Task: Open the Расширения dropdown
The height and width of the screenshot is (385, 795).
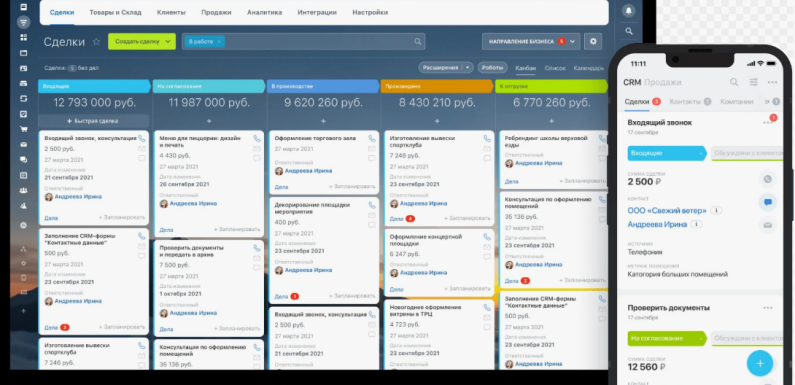Action: (467, 67)
